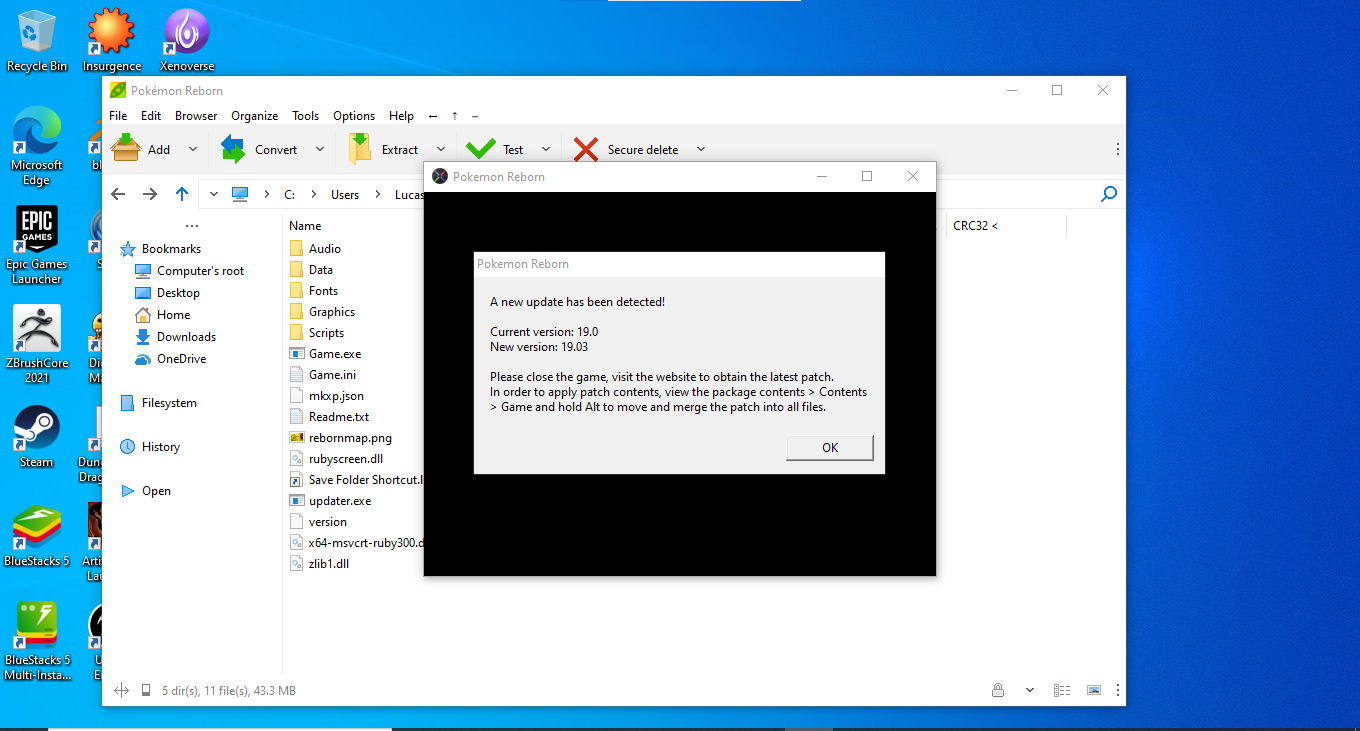Open BlueStacks 5 desktop shortcut
This screenshot has width=1360, height=731.
[x=37, y=536]
